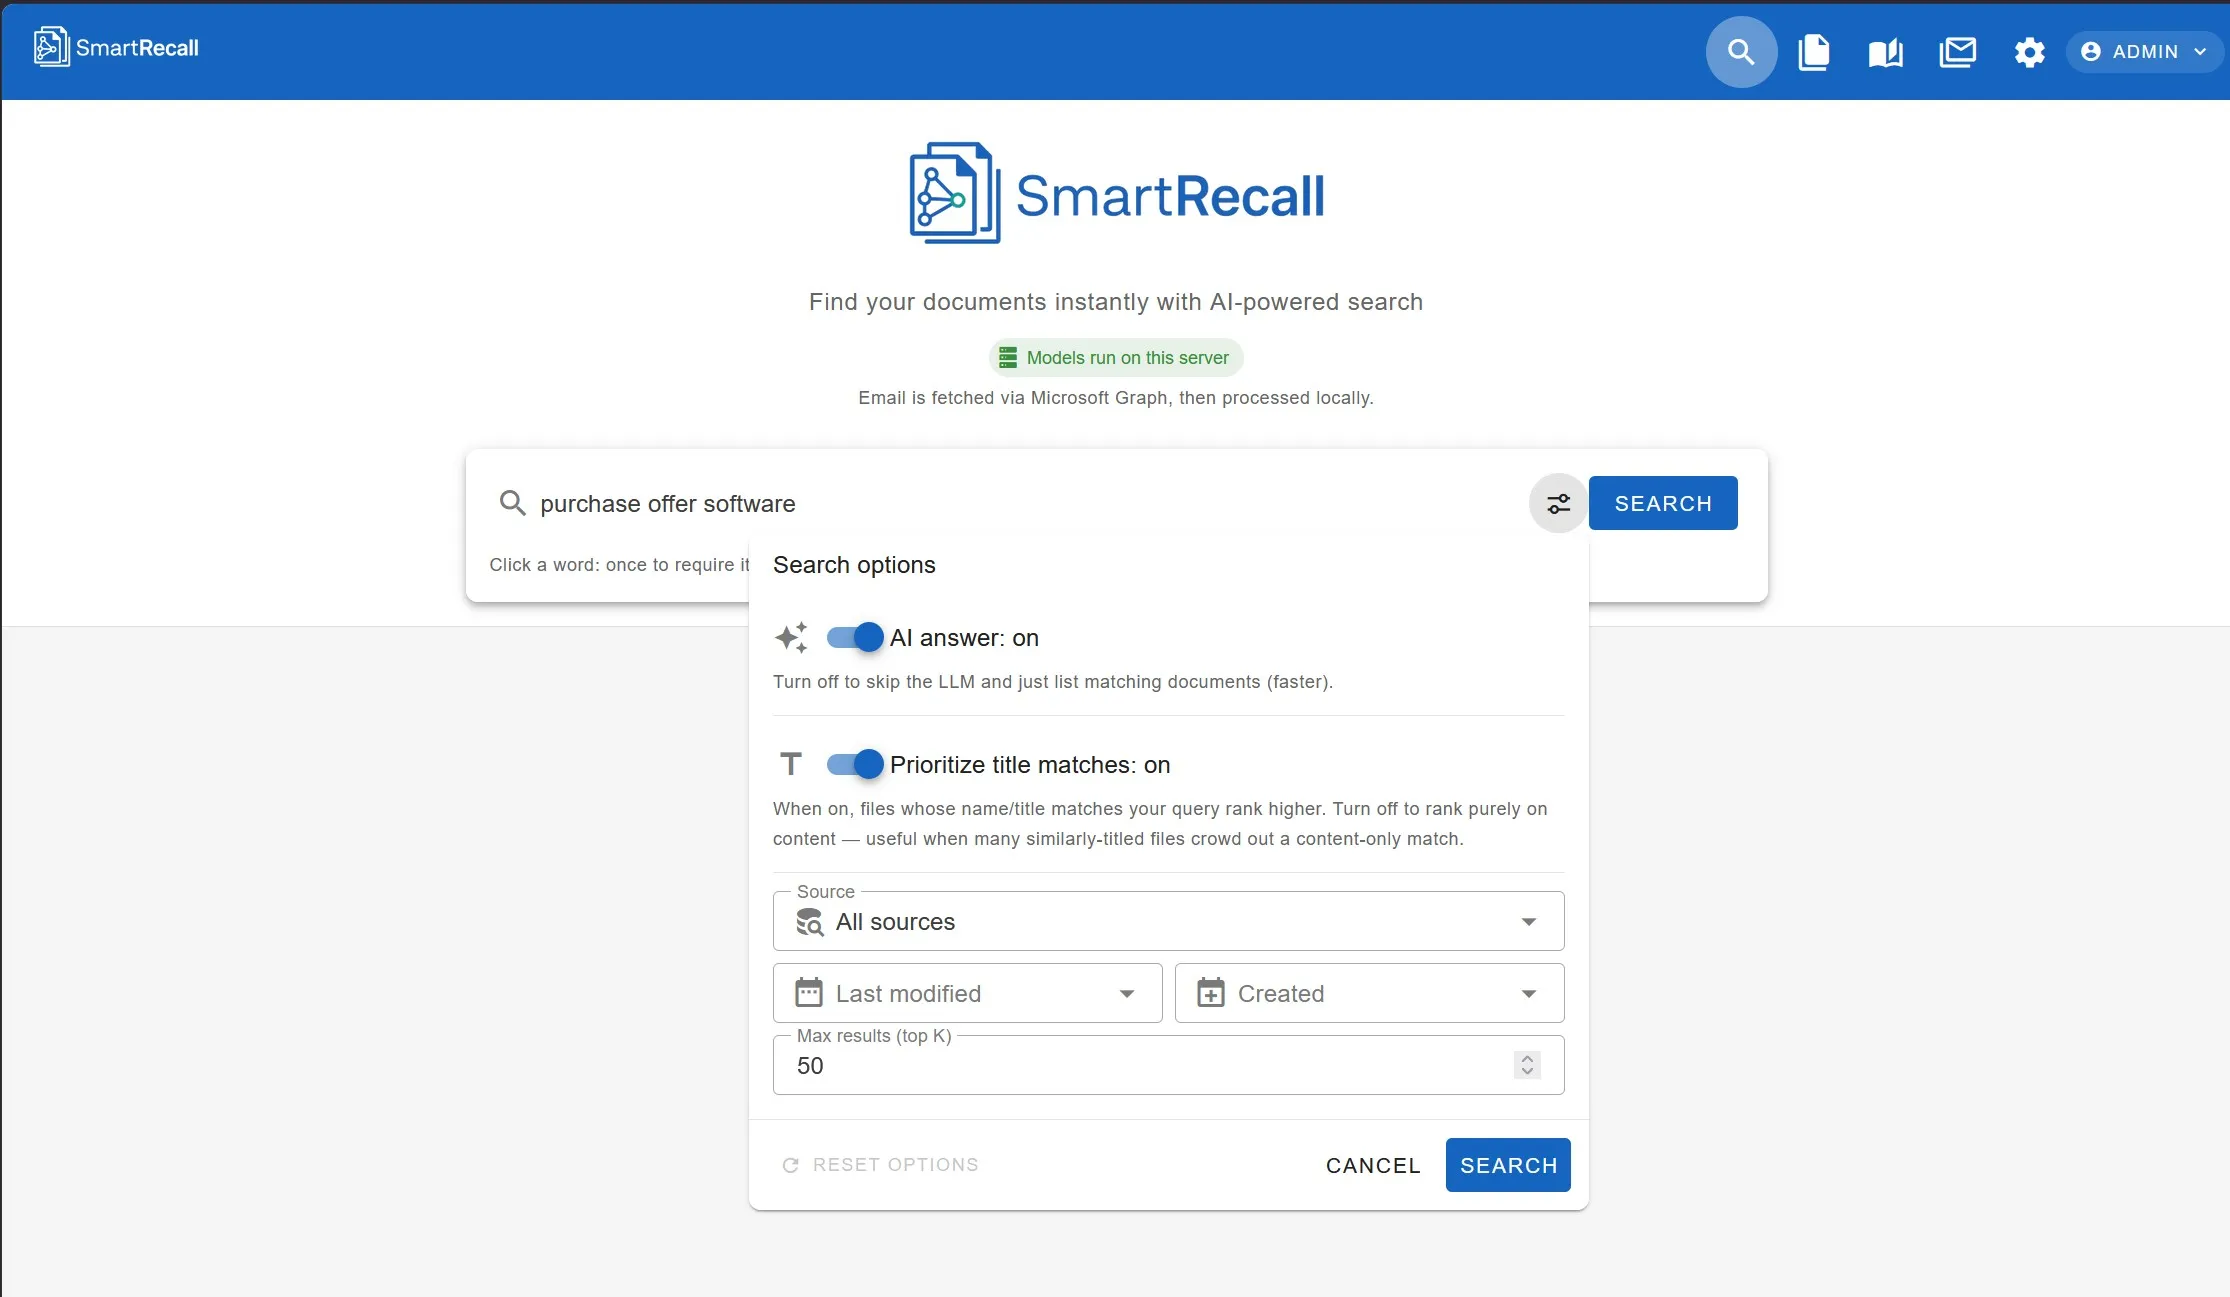Click the RESET OPTIONS button

(x=880, y=1164)
